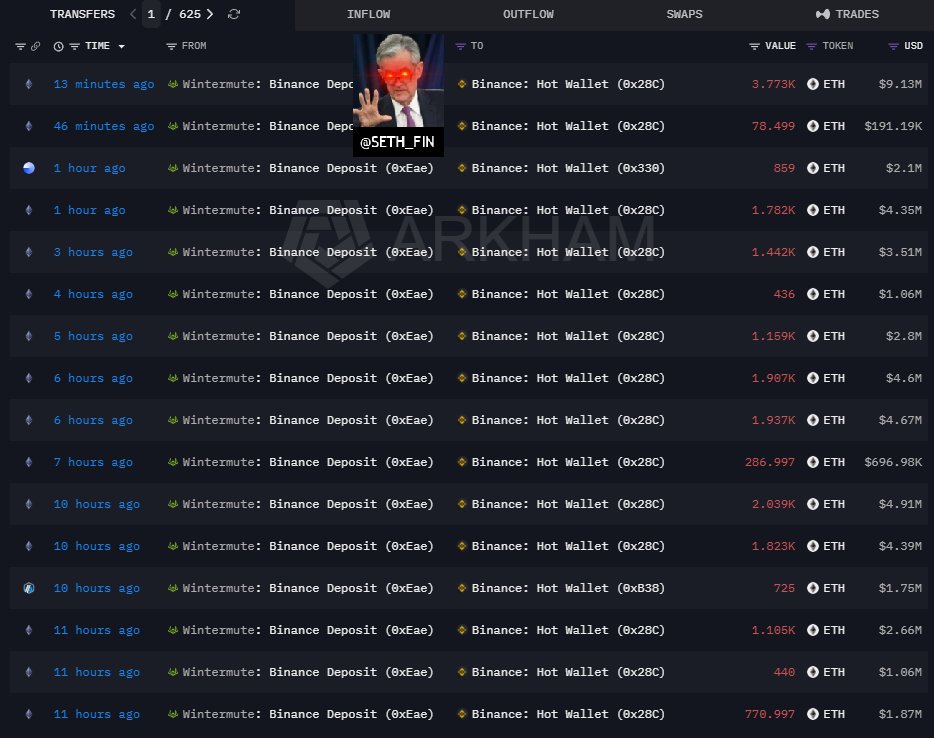Click USD amount $696.98K

pos(893,462)
